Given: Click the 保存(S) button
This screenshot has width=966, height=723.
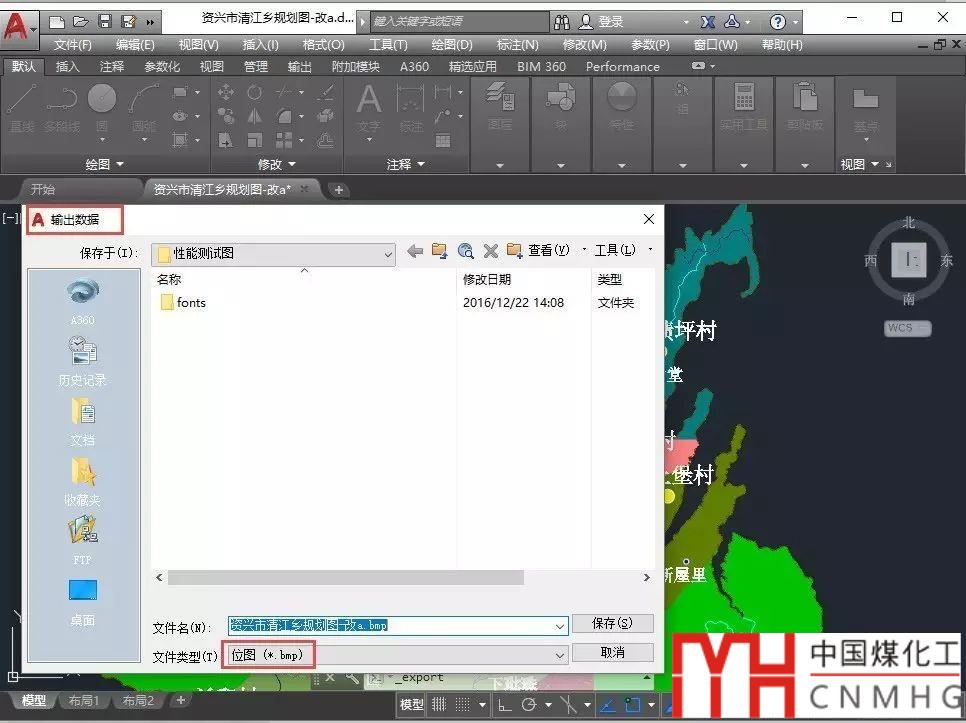Looking at the screenshot, I should coord(612,623).
